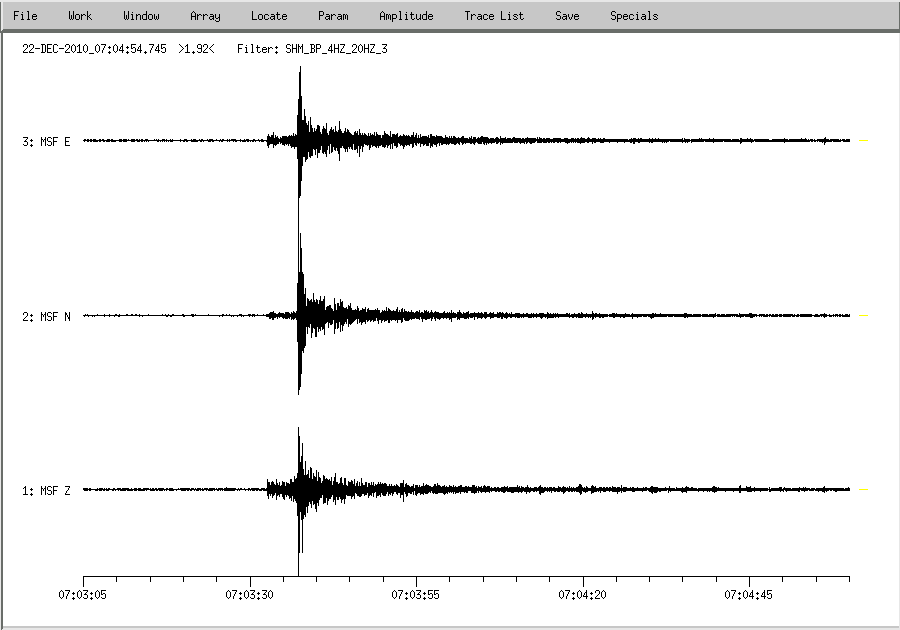The image size is (900, 630).
Task: Open the Trace List menu
Action: (x=494, y=16)
